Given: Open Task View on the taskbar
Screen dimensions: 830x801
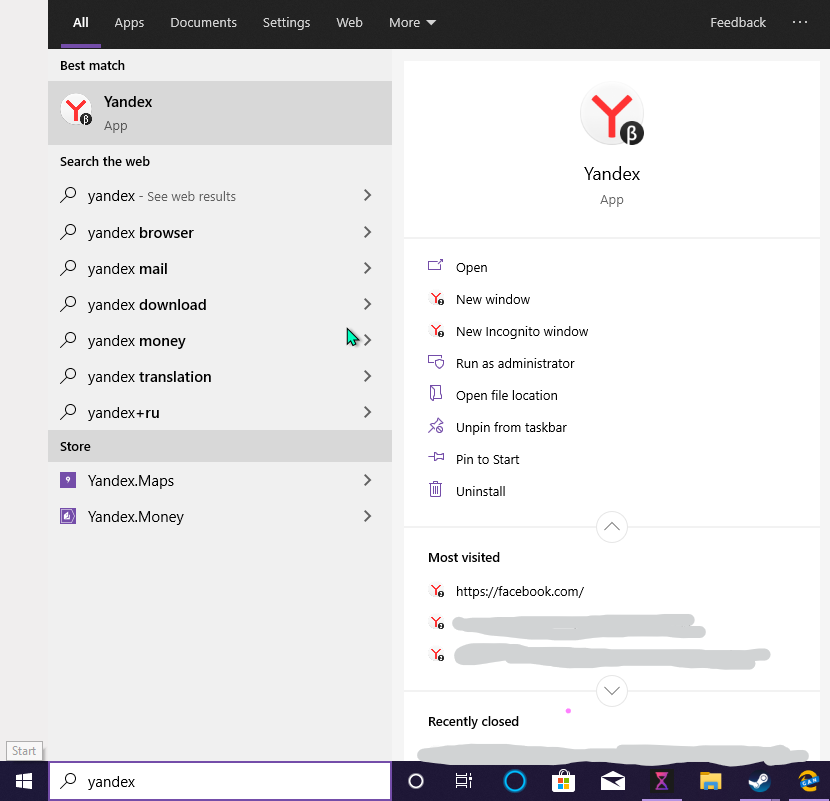Looking at the screenshot, I should 464,781.
